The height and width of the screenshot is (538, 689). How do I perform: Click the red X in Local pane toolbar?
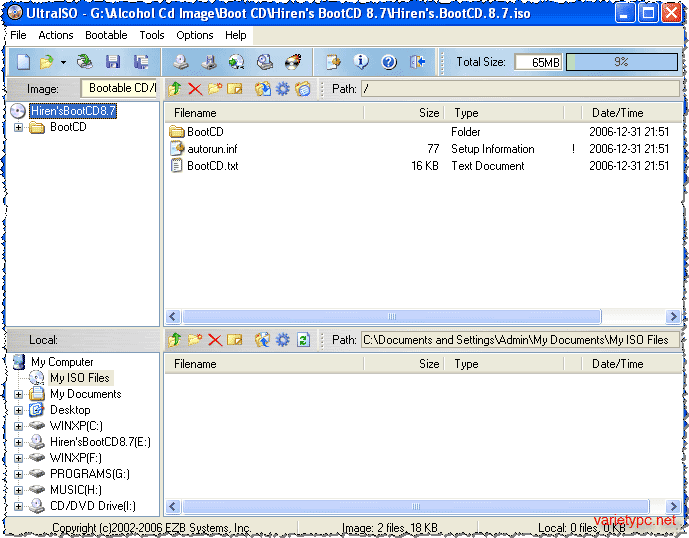[215, 340]
